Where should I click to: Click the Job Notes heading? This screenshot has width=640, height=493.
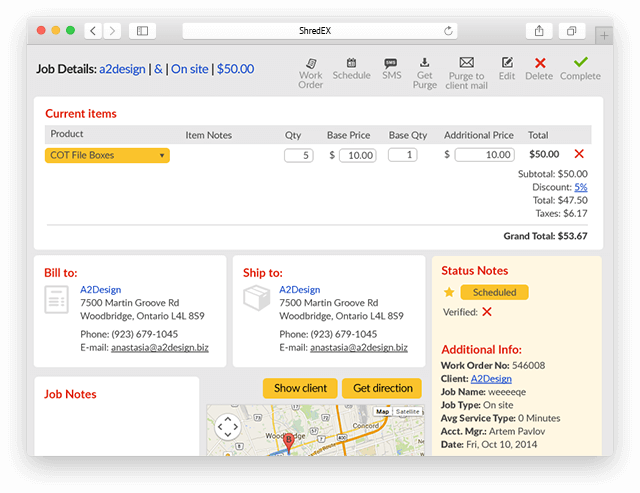click(x=70, y=394)
